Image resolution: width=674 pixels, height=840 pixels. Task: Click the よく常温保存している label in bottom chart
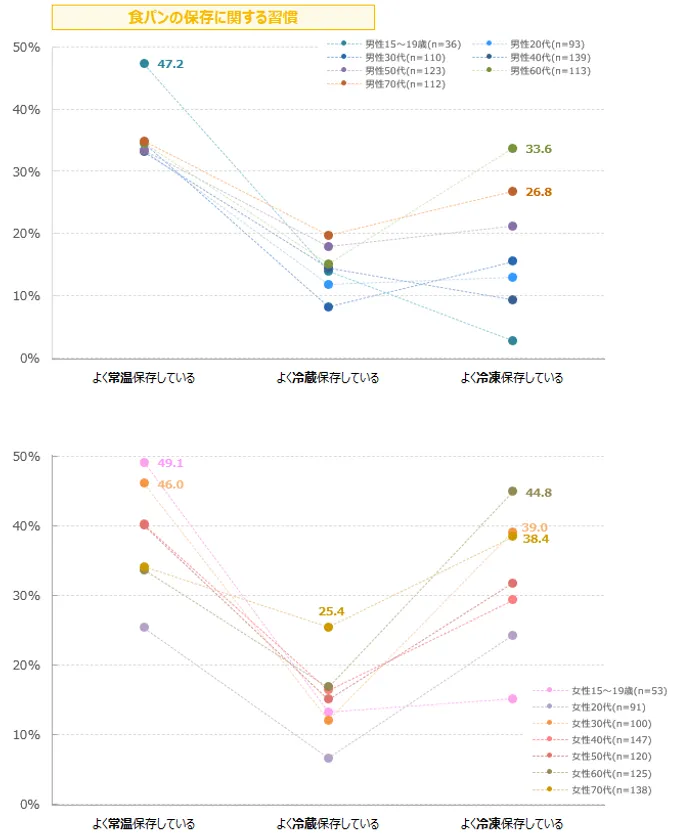pos(144,824)
